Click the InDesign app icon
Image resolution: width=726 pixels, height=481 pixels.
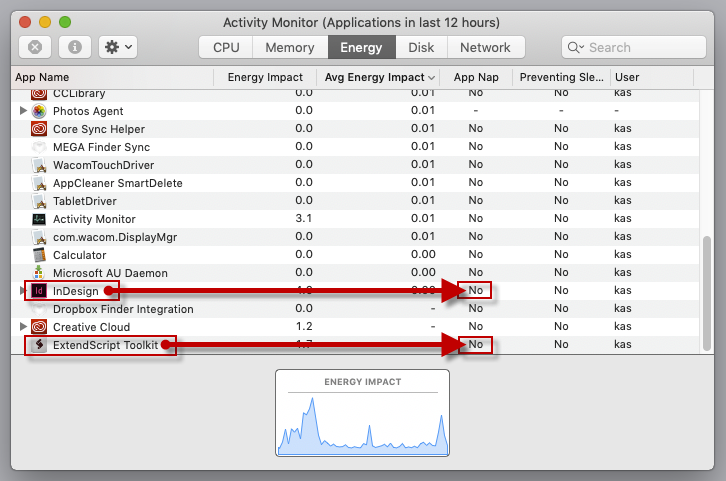tap(39, 291)
